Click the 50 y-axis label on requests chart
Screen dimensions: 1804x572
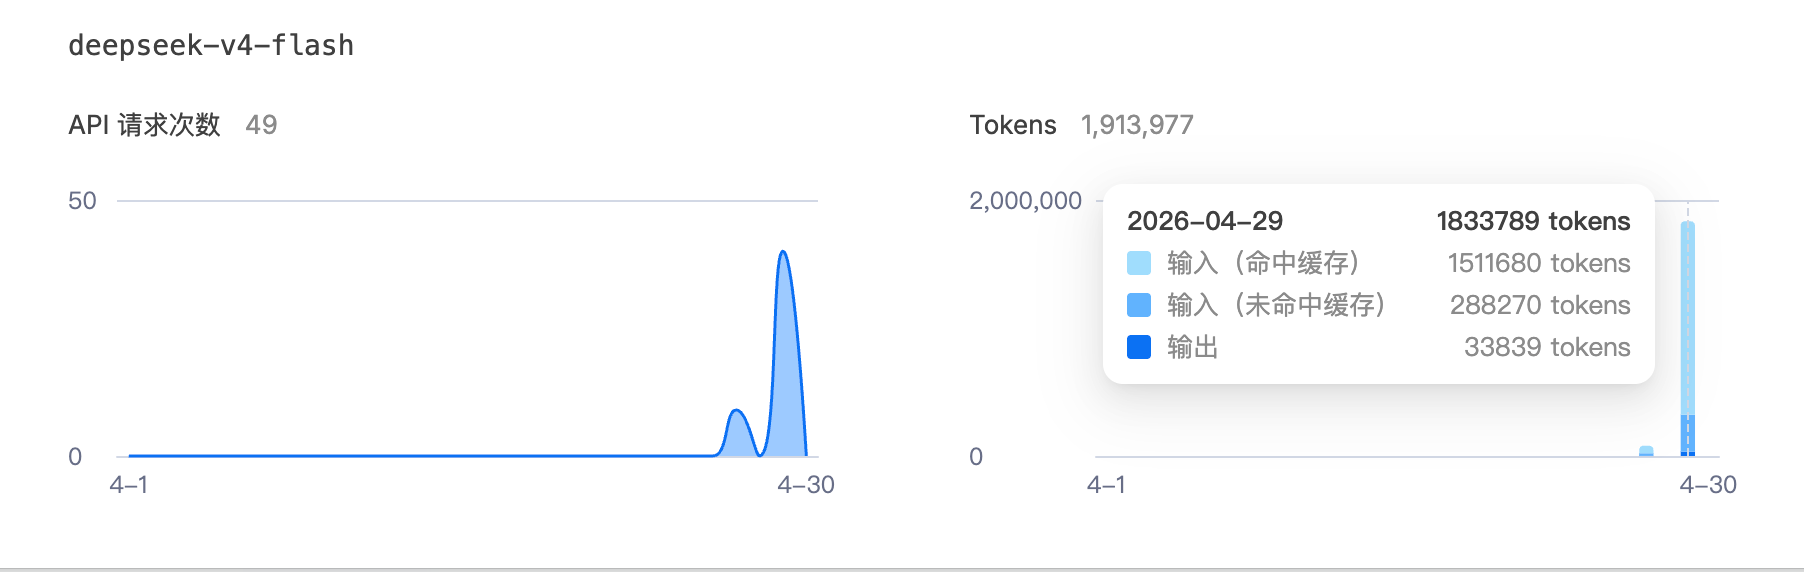pyautogui.click(x=82, y=201)
